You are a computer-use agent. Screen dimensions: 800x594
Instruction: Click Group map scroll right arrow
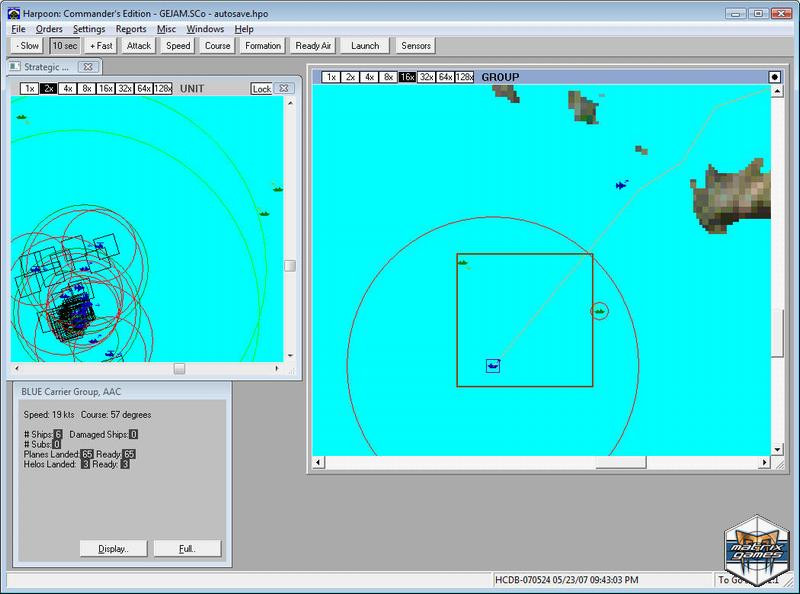pyautogui.click(x=764, y=462)
